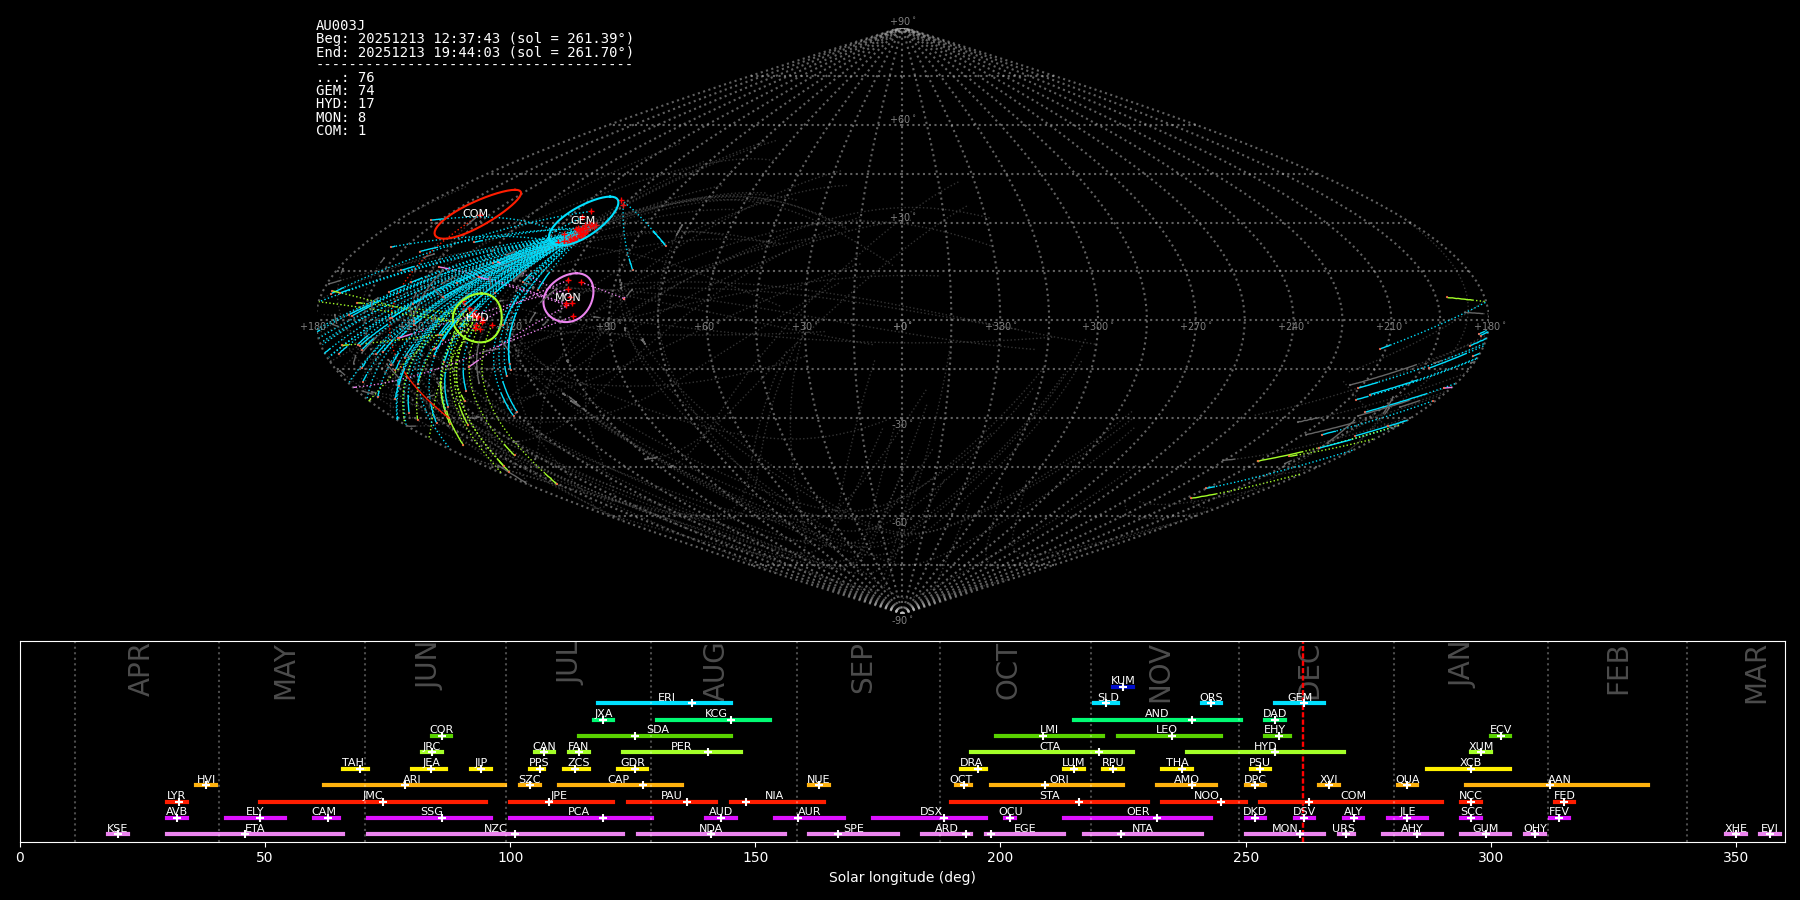Click the MON shower bar in timeline
This screenshot has width=1800, height=900.
1284,834
